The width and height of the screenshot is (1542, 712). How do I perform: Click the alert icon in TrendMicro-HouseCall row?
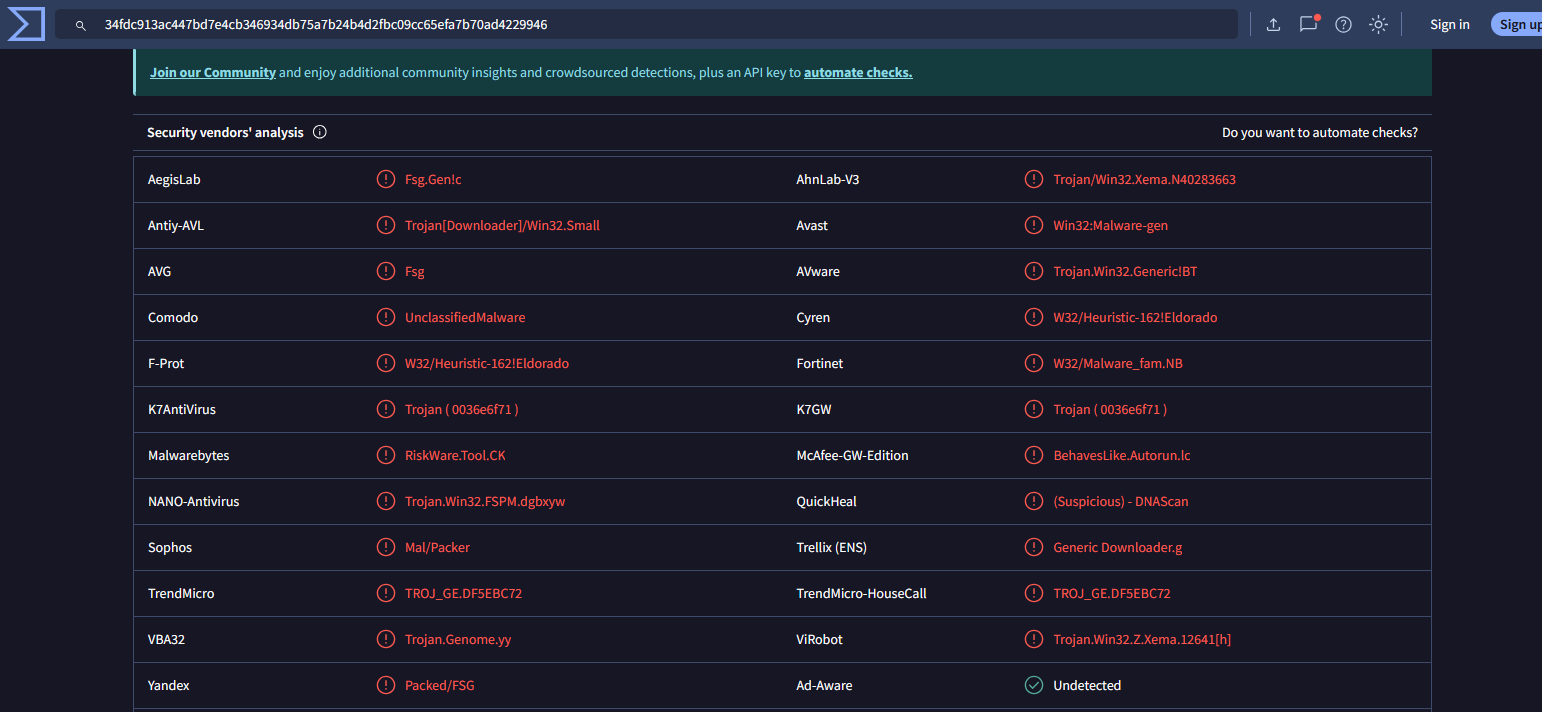click(1034, 593)
